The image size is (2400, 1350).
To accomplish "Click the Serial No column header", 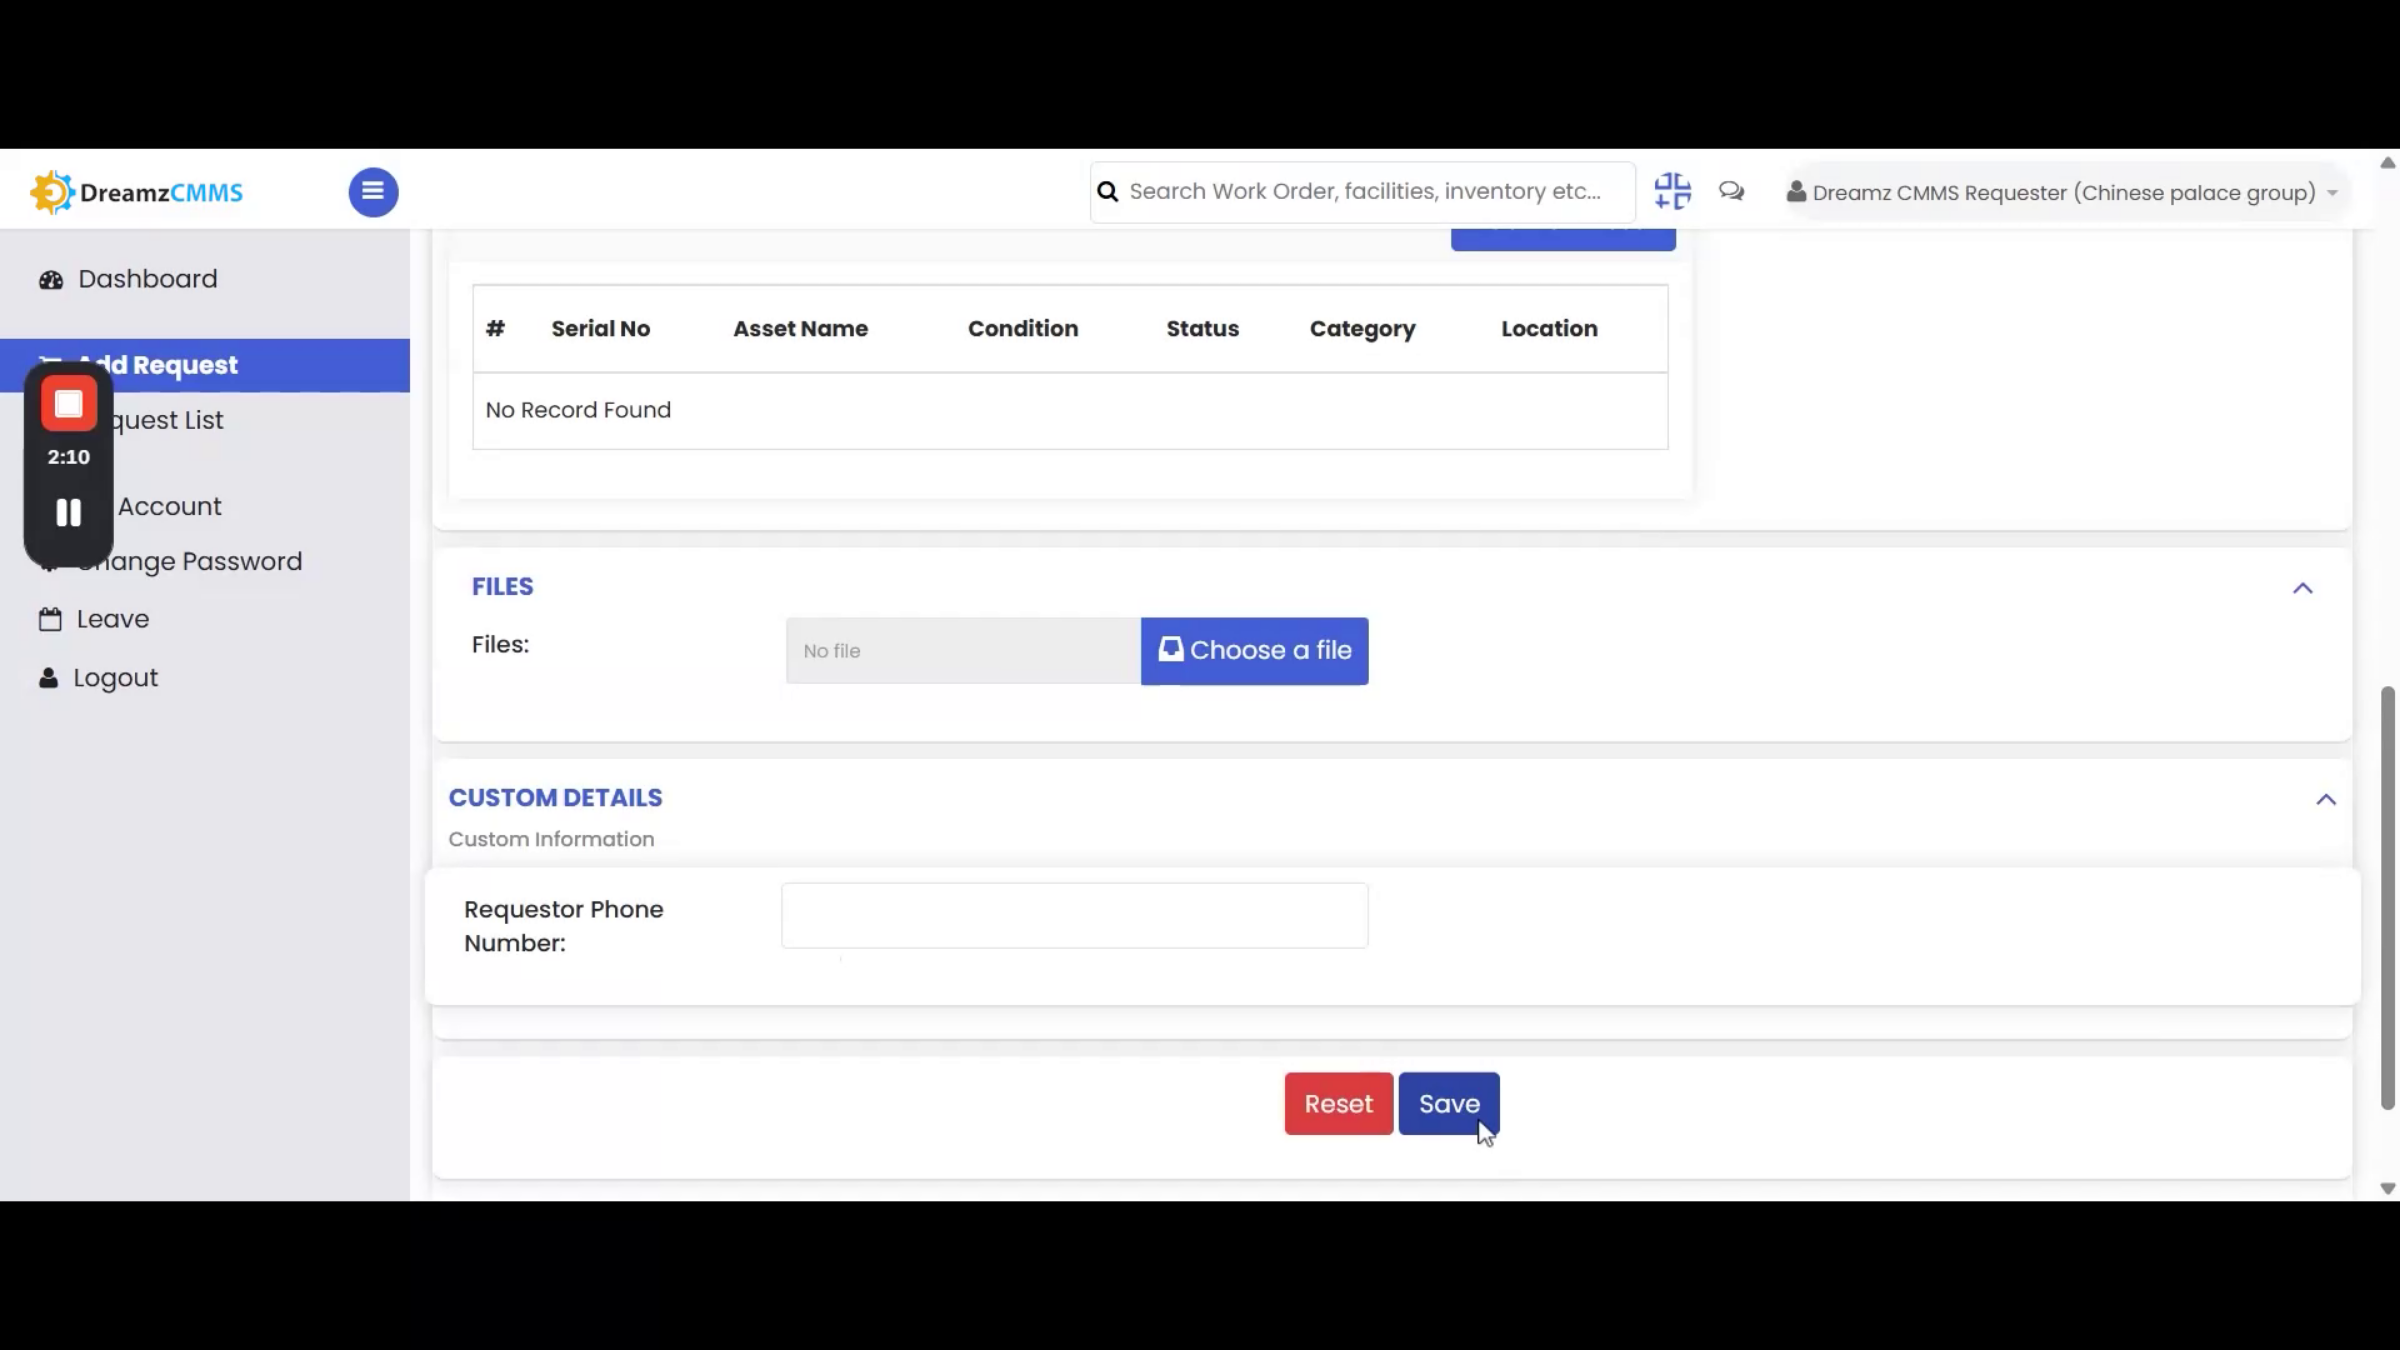I will (600, 329).
